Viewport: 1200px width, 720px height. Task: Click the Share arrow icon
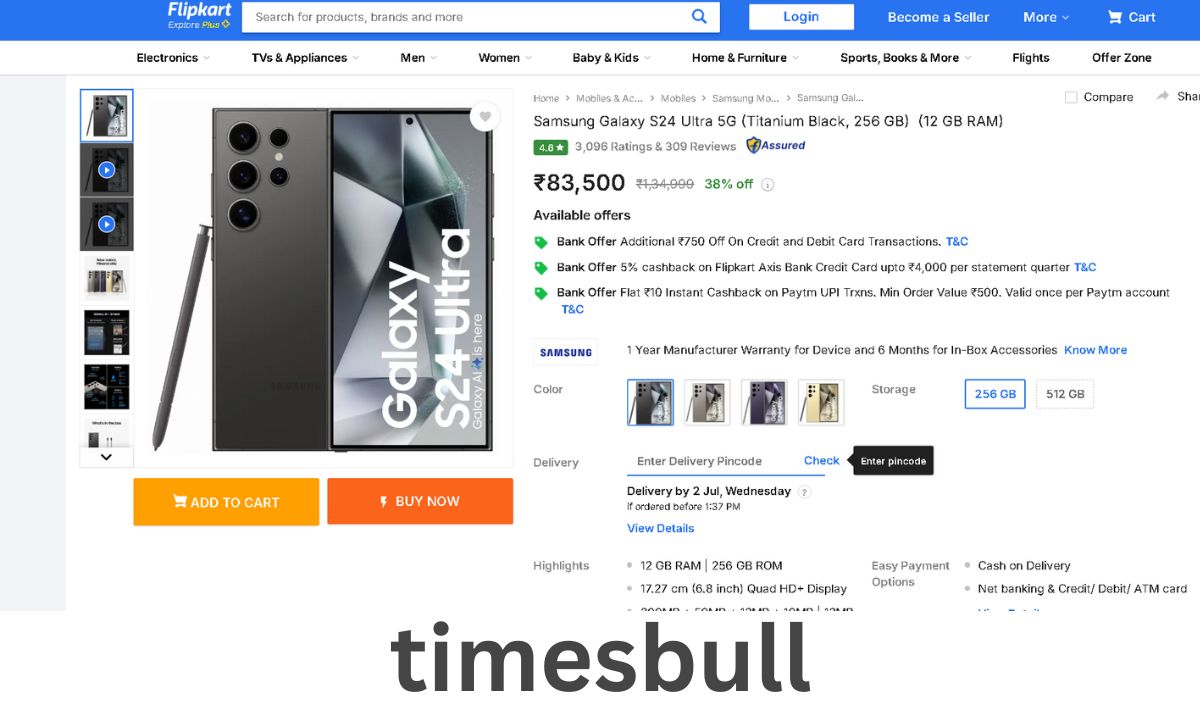1163,96
